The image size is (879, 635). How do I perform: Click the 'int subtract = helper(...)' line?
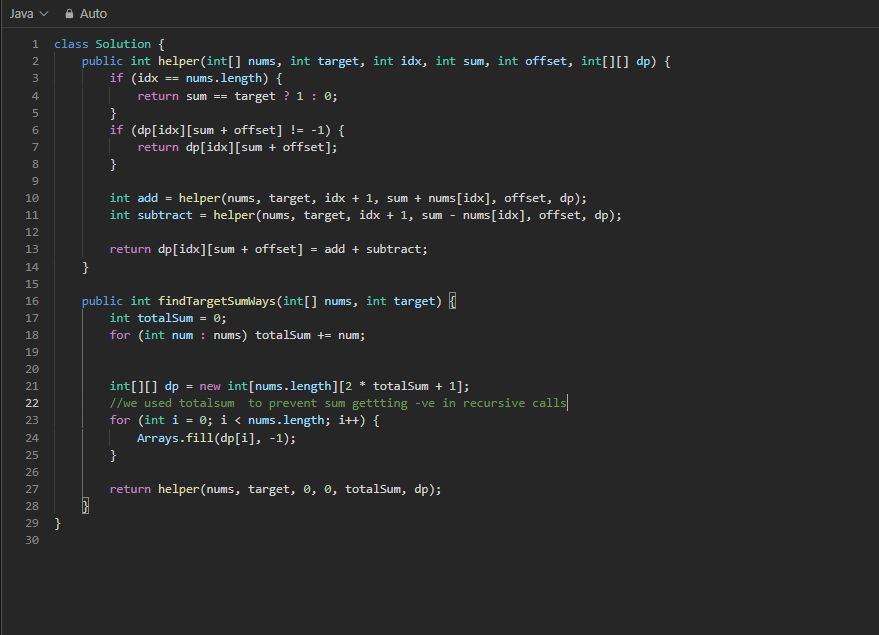tap(366, 215)
